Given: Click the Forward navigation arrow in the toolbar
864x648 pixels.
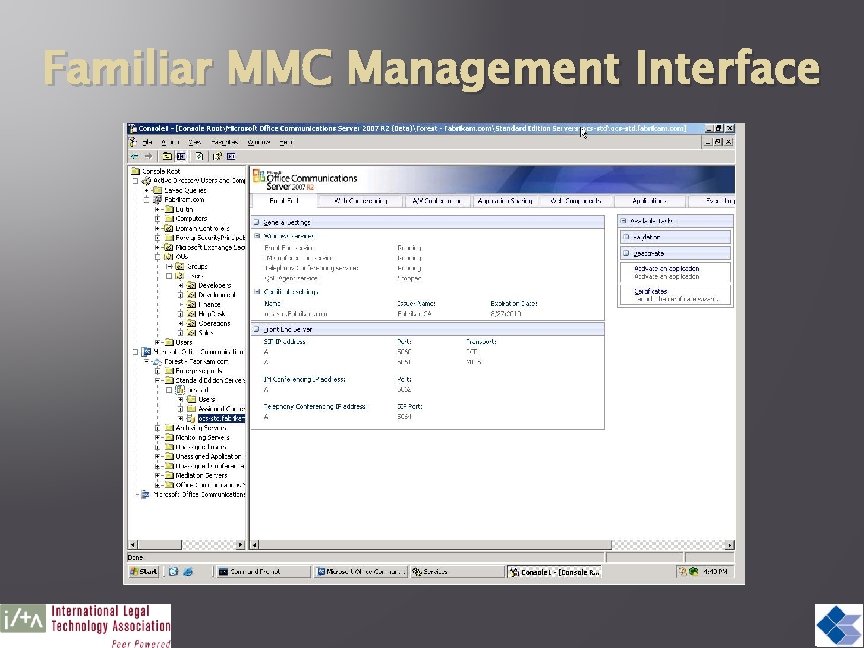Looking at the screenshot, I should point(148,156).
